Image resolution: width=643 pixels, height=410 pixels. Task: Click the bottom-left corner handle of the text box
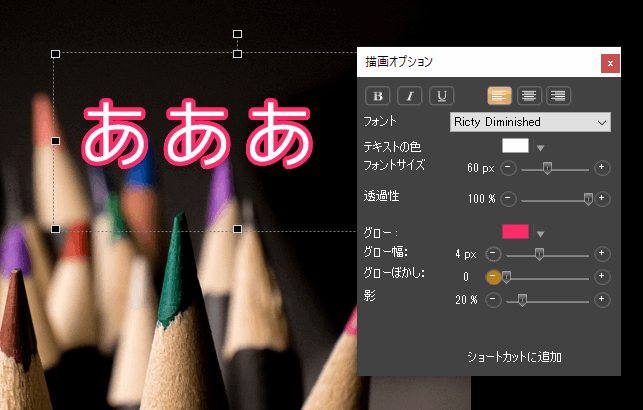coord(55,229)
